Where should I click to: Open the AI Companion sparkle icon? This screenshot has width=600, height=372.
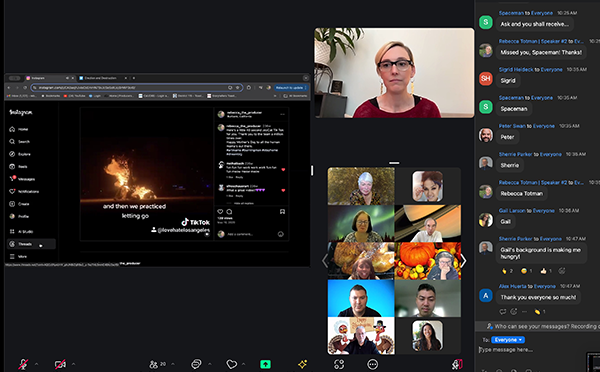(x=302, y=364)
